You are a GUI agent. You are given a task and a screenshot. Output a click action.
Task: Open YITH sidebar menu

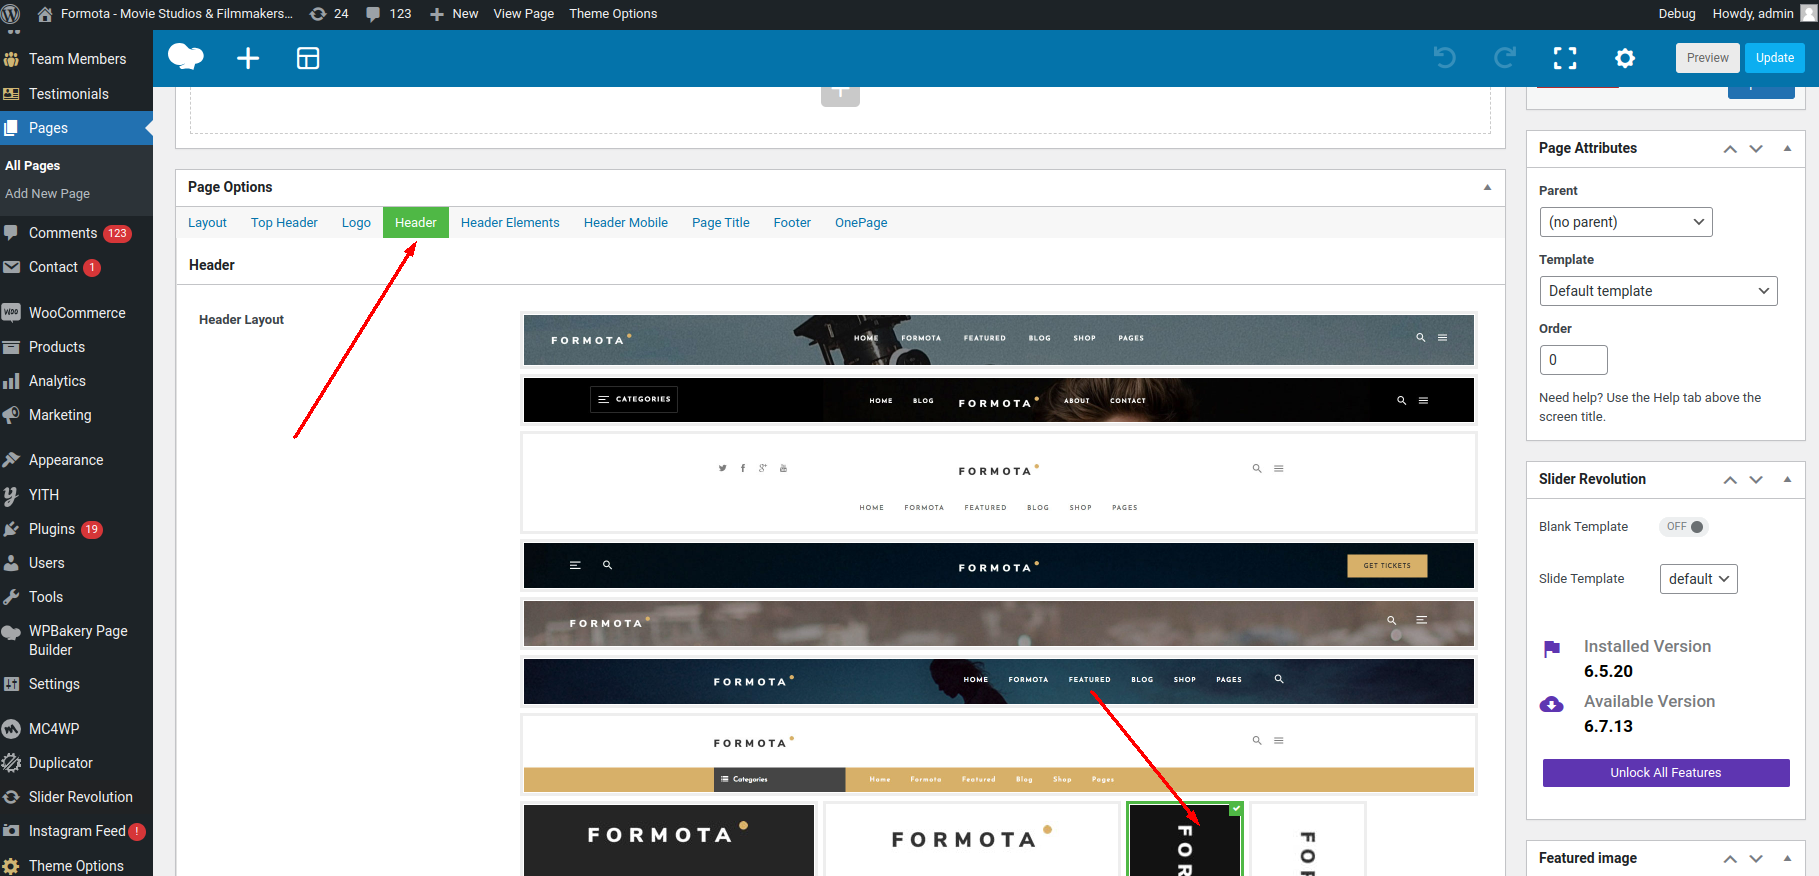76,495
